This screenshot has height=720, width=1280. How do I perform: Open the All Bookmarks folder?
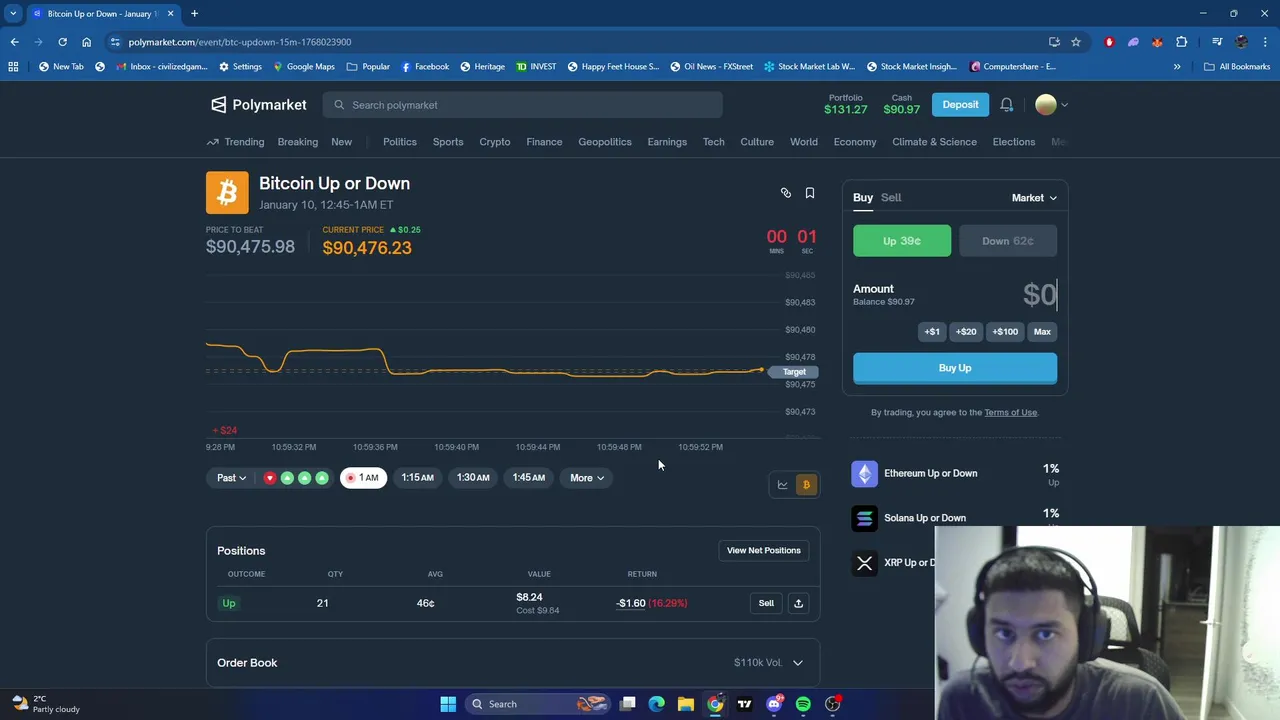tap(1237, 67)
